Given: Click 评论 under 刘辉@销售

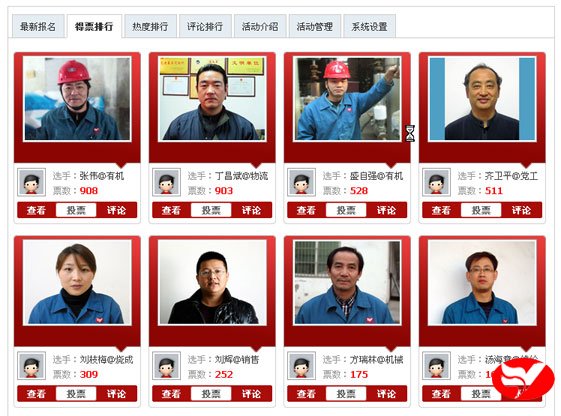Looking at the screenshot, I should click(x=252, y=394).
